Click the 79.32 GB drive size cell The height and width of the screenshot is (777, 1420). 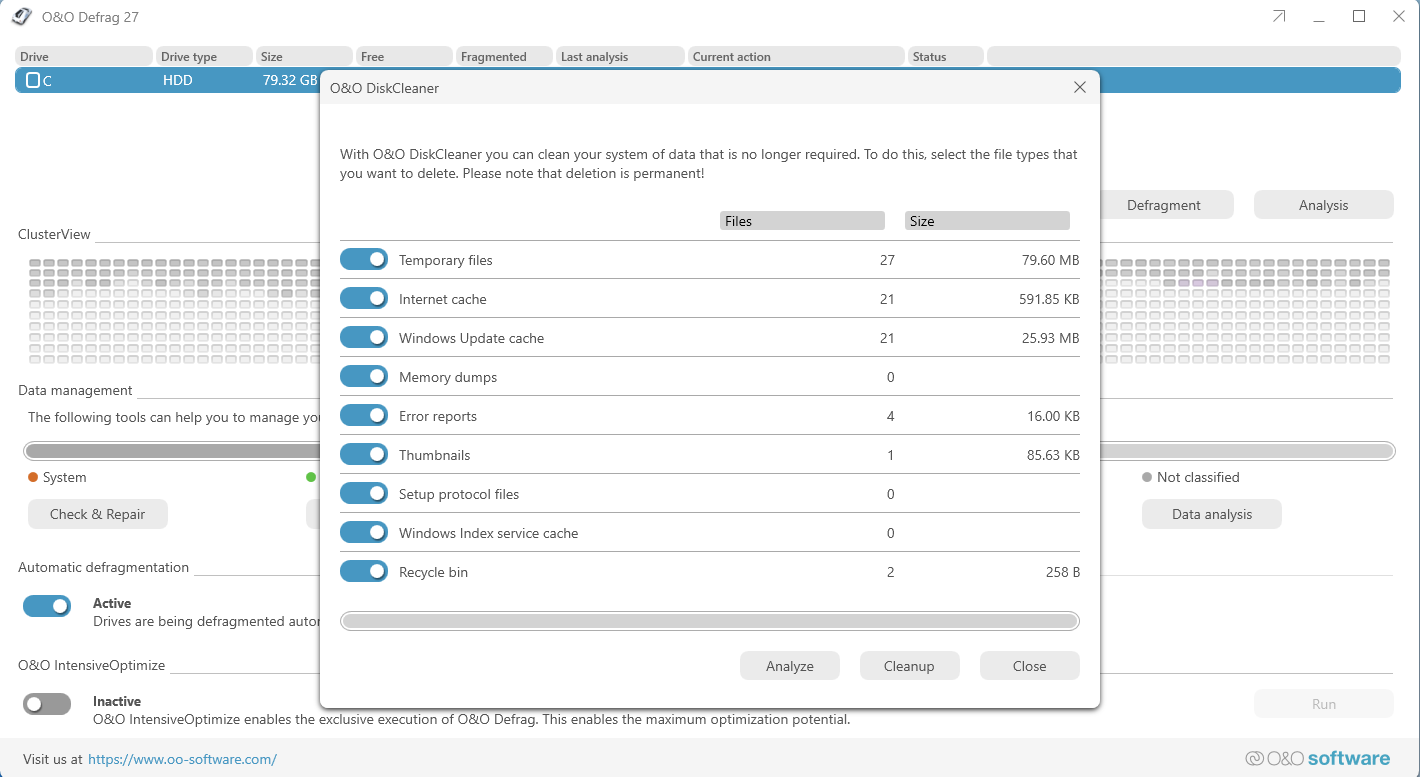pos(290,80)
